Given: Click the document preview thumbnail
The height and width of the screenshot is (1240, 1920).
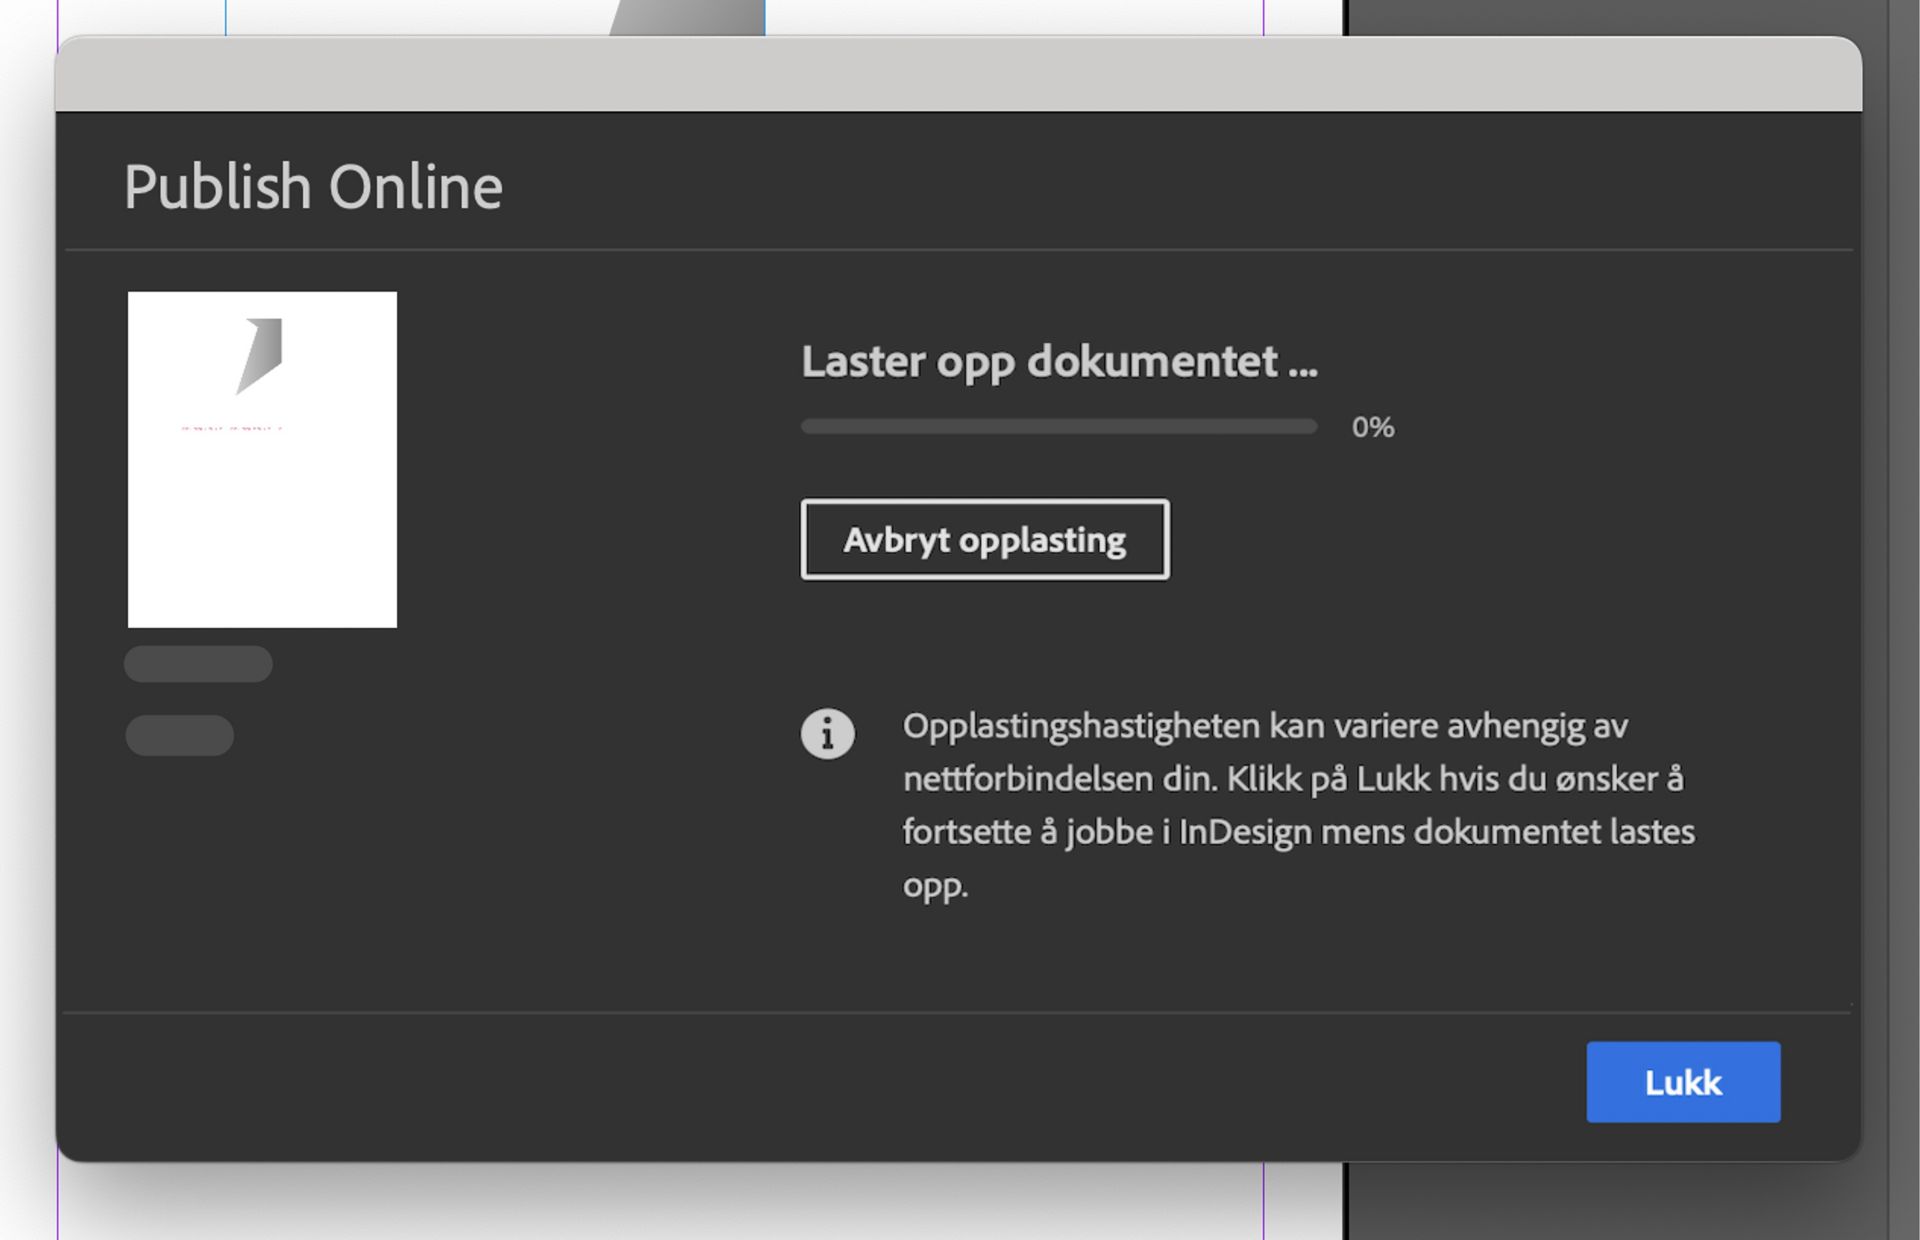Looking at the screenshot, I should (262, 457).
